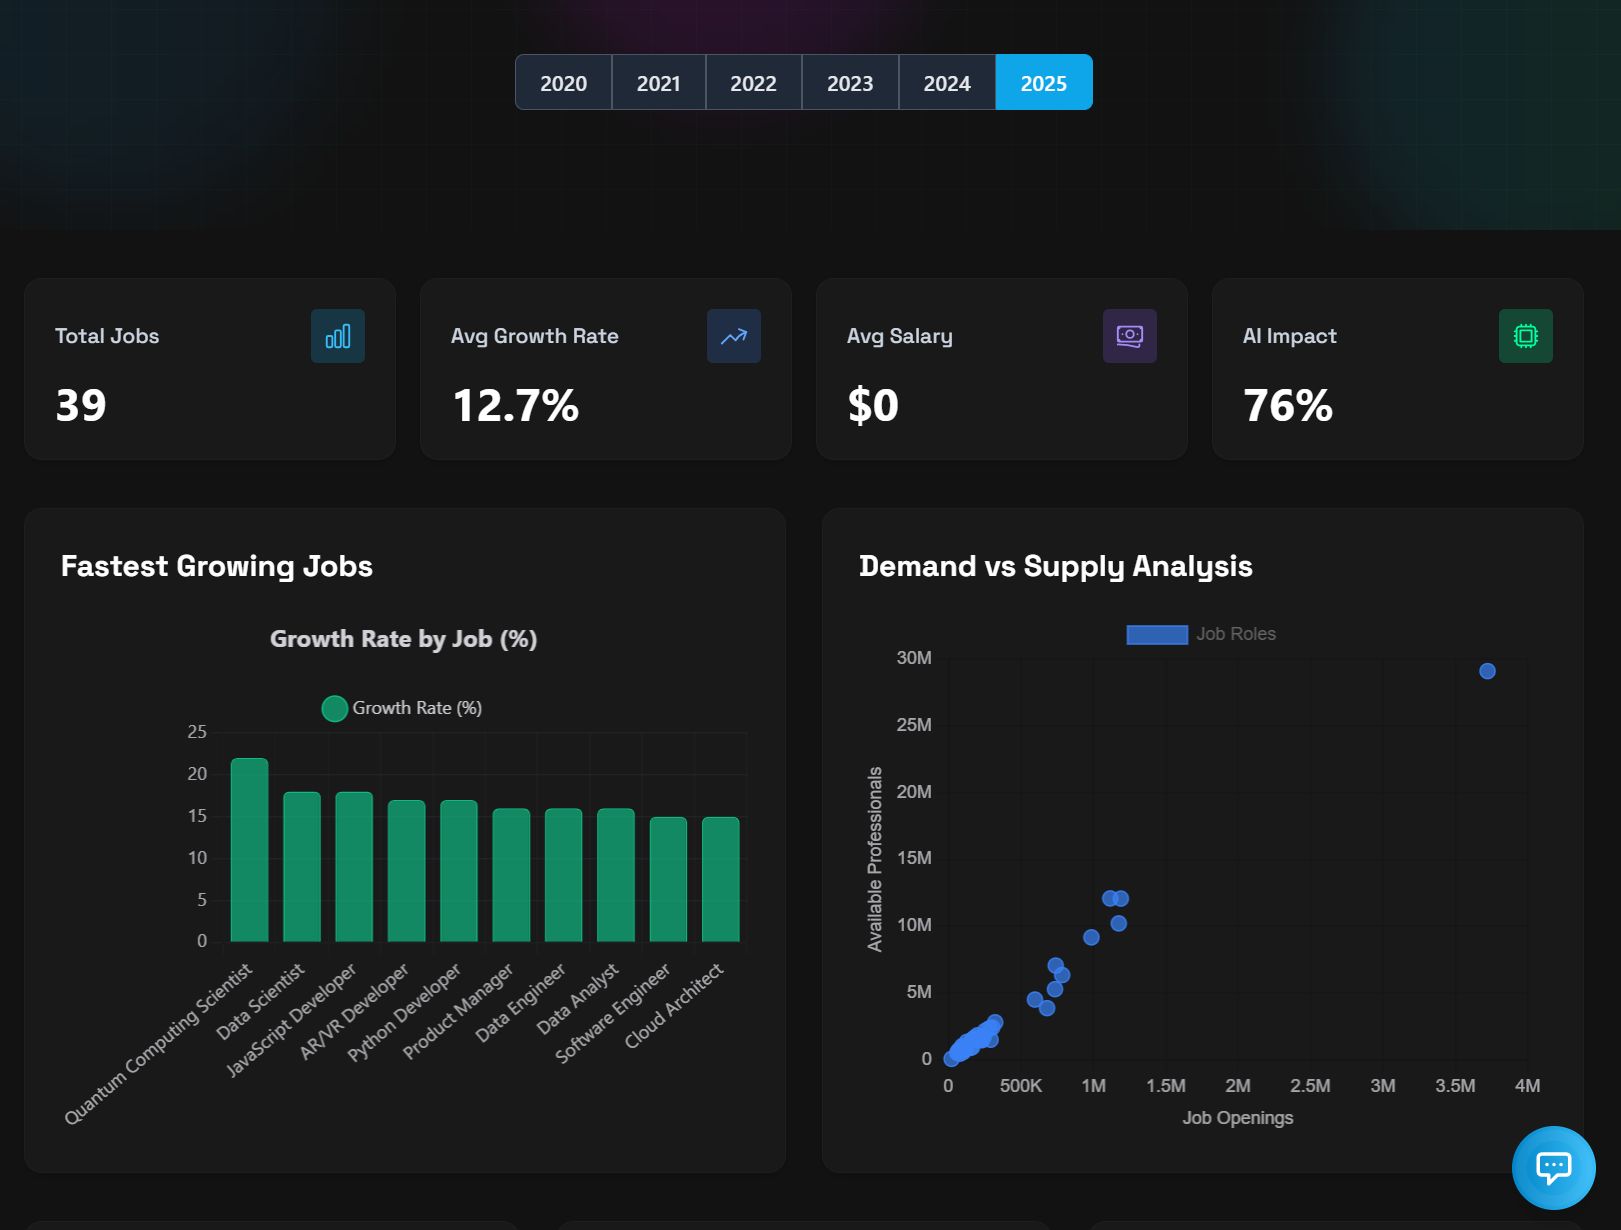Screen dimensions: 1621x1230
Task: Select the 2020 year tab
Action: (x=563, y=82)
